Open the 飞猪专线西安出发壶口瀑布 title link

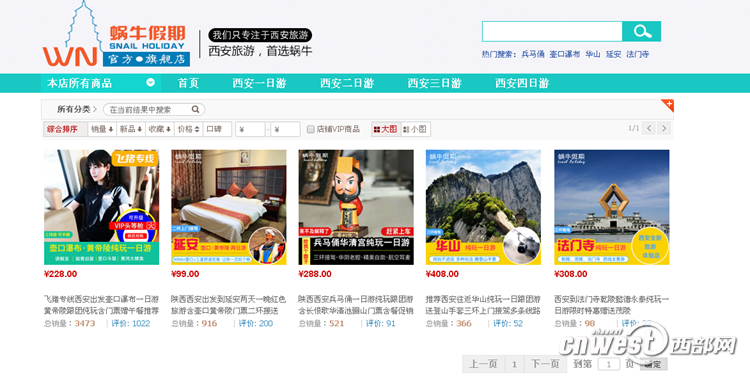click(x=101, y=305)
